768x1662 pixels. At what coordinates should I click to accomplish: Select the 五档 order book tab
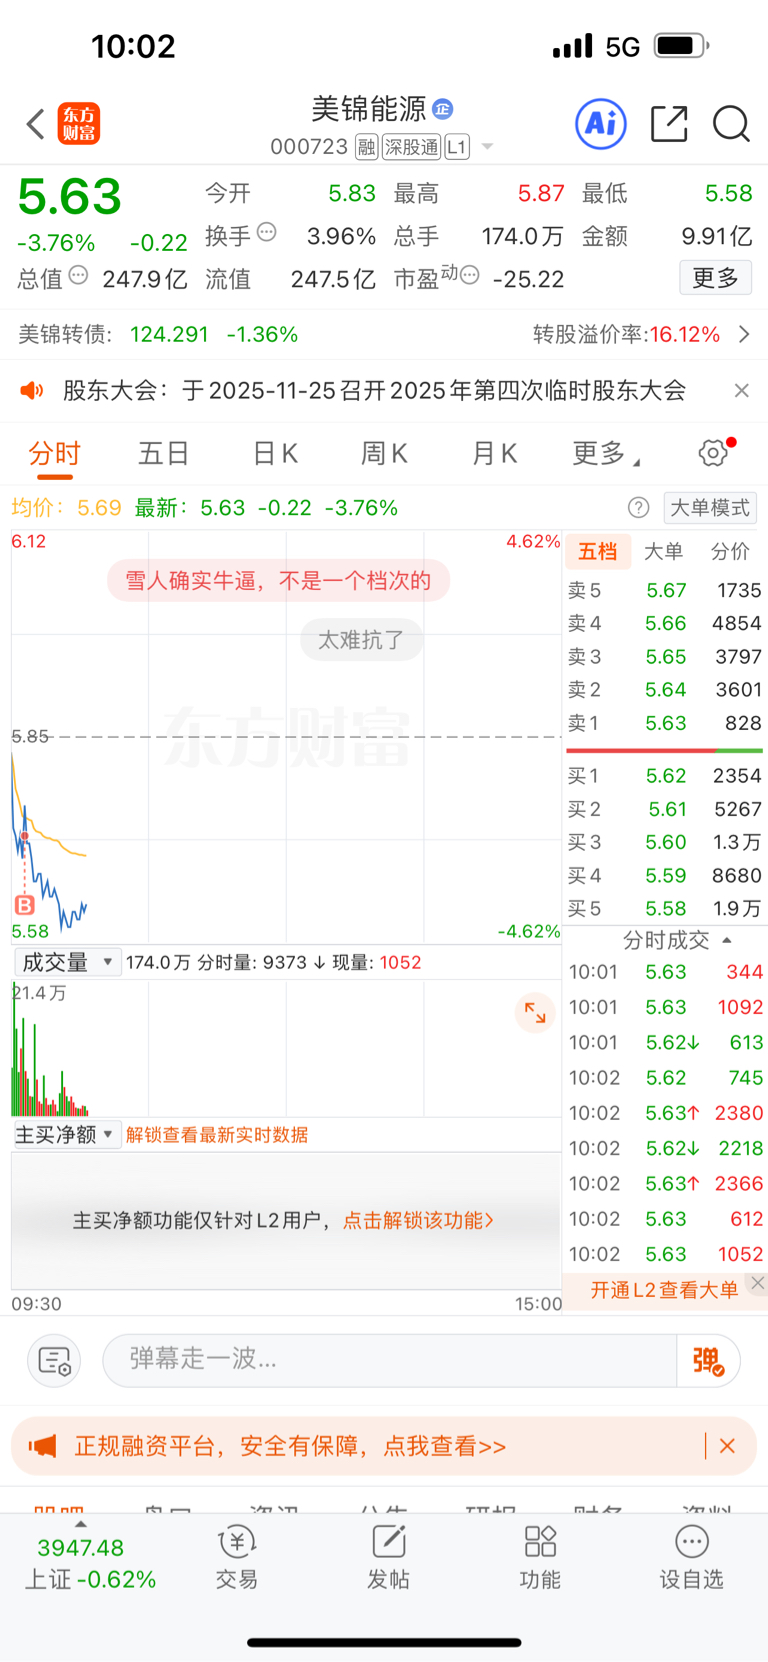click(597, 551)
